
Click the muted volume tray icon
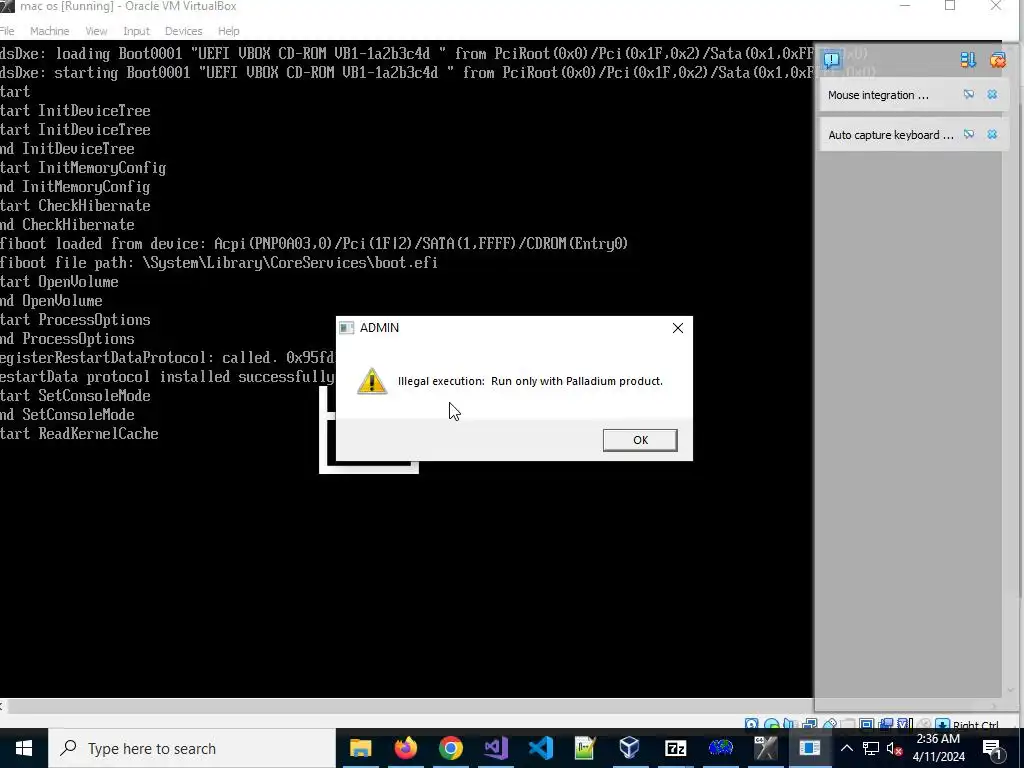pyautogui.click(x=894, y=748)
